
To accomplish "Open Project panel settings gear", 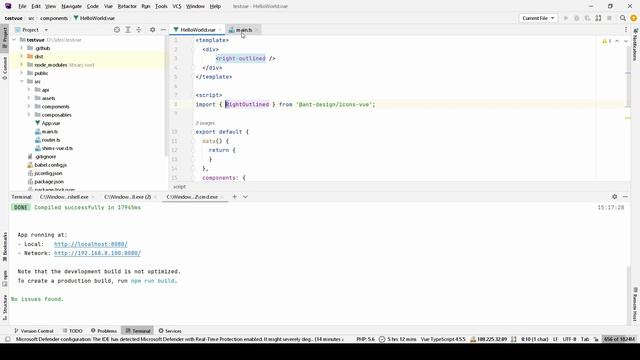I will pos(153,30).
